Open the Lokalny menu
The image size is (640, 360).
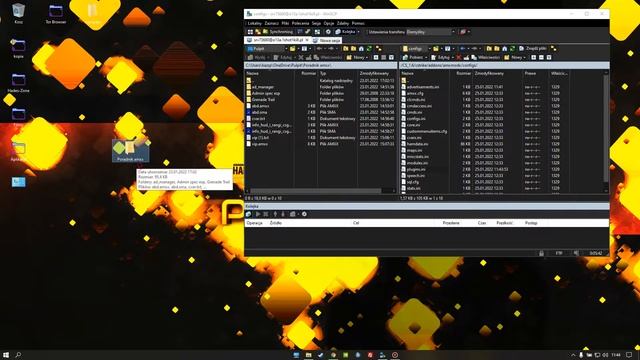click(255, 23)
